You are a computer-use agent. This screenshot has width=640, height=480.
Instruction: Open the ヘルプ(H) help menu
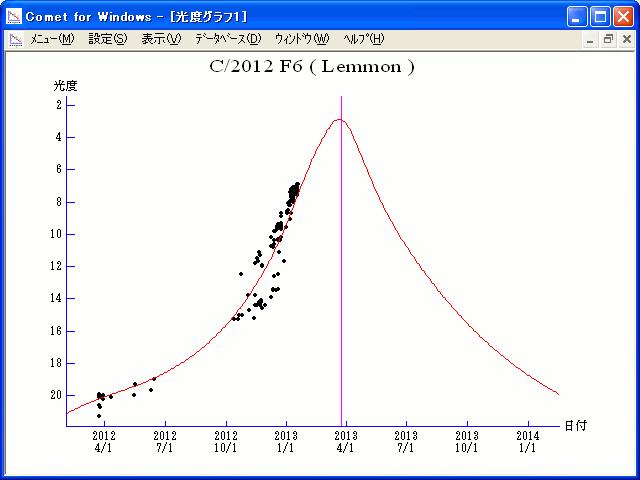point(363,40)
